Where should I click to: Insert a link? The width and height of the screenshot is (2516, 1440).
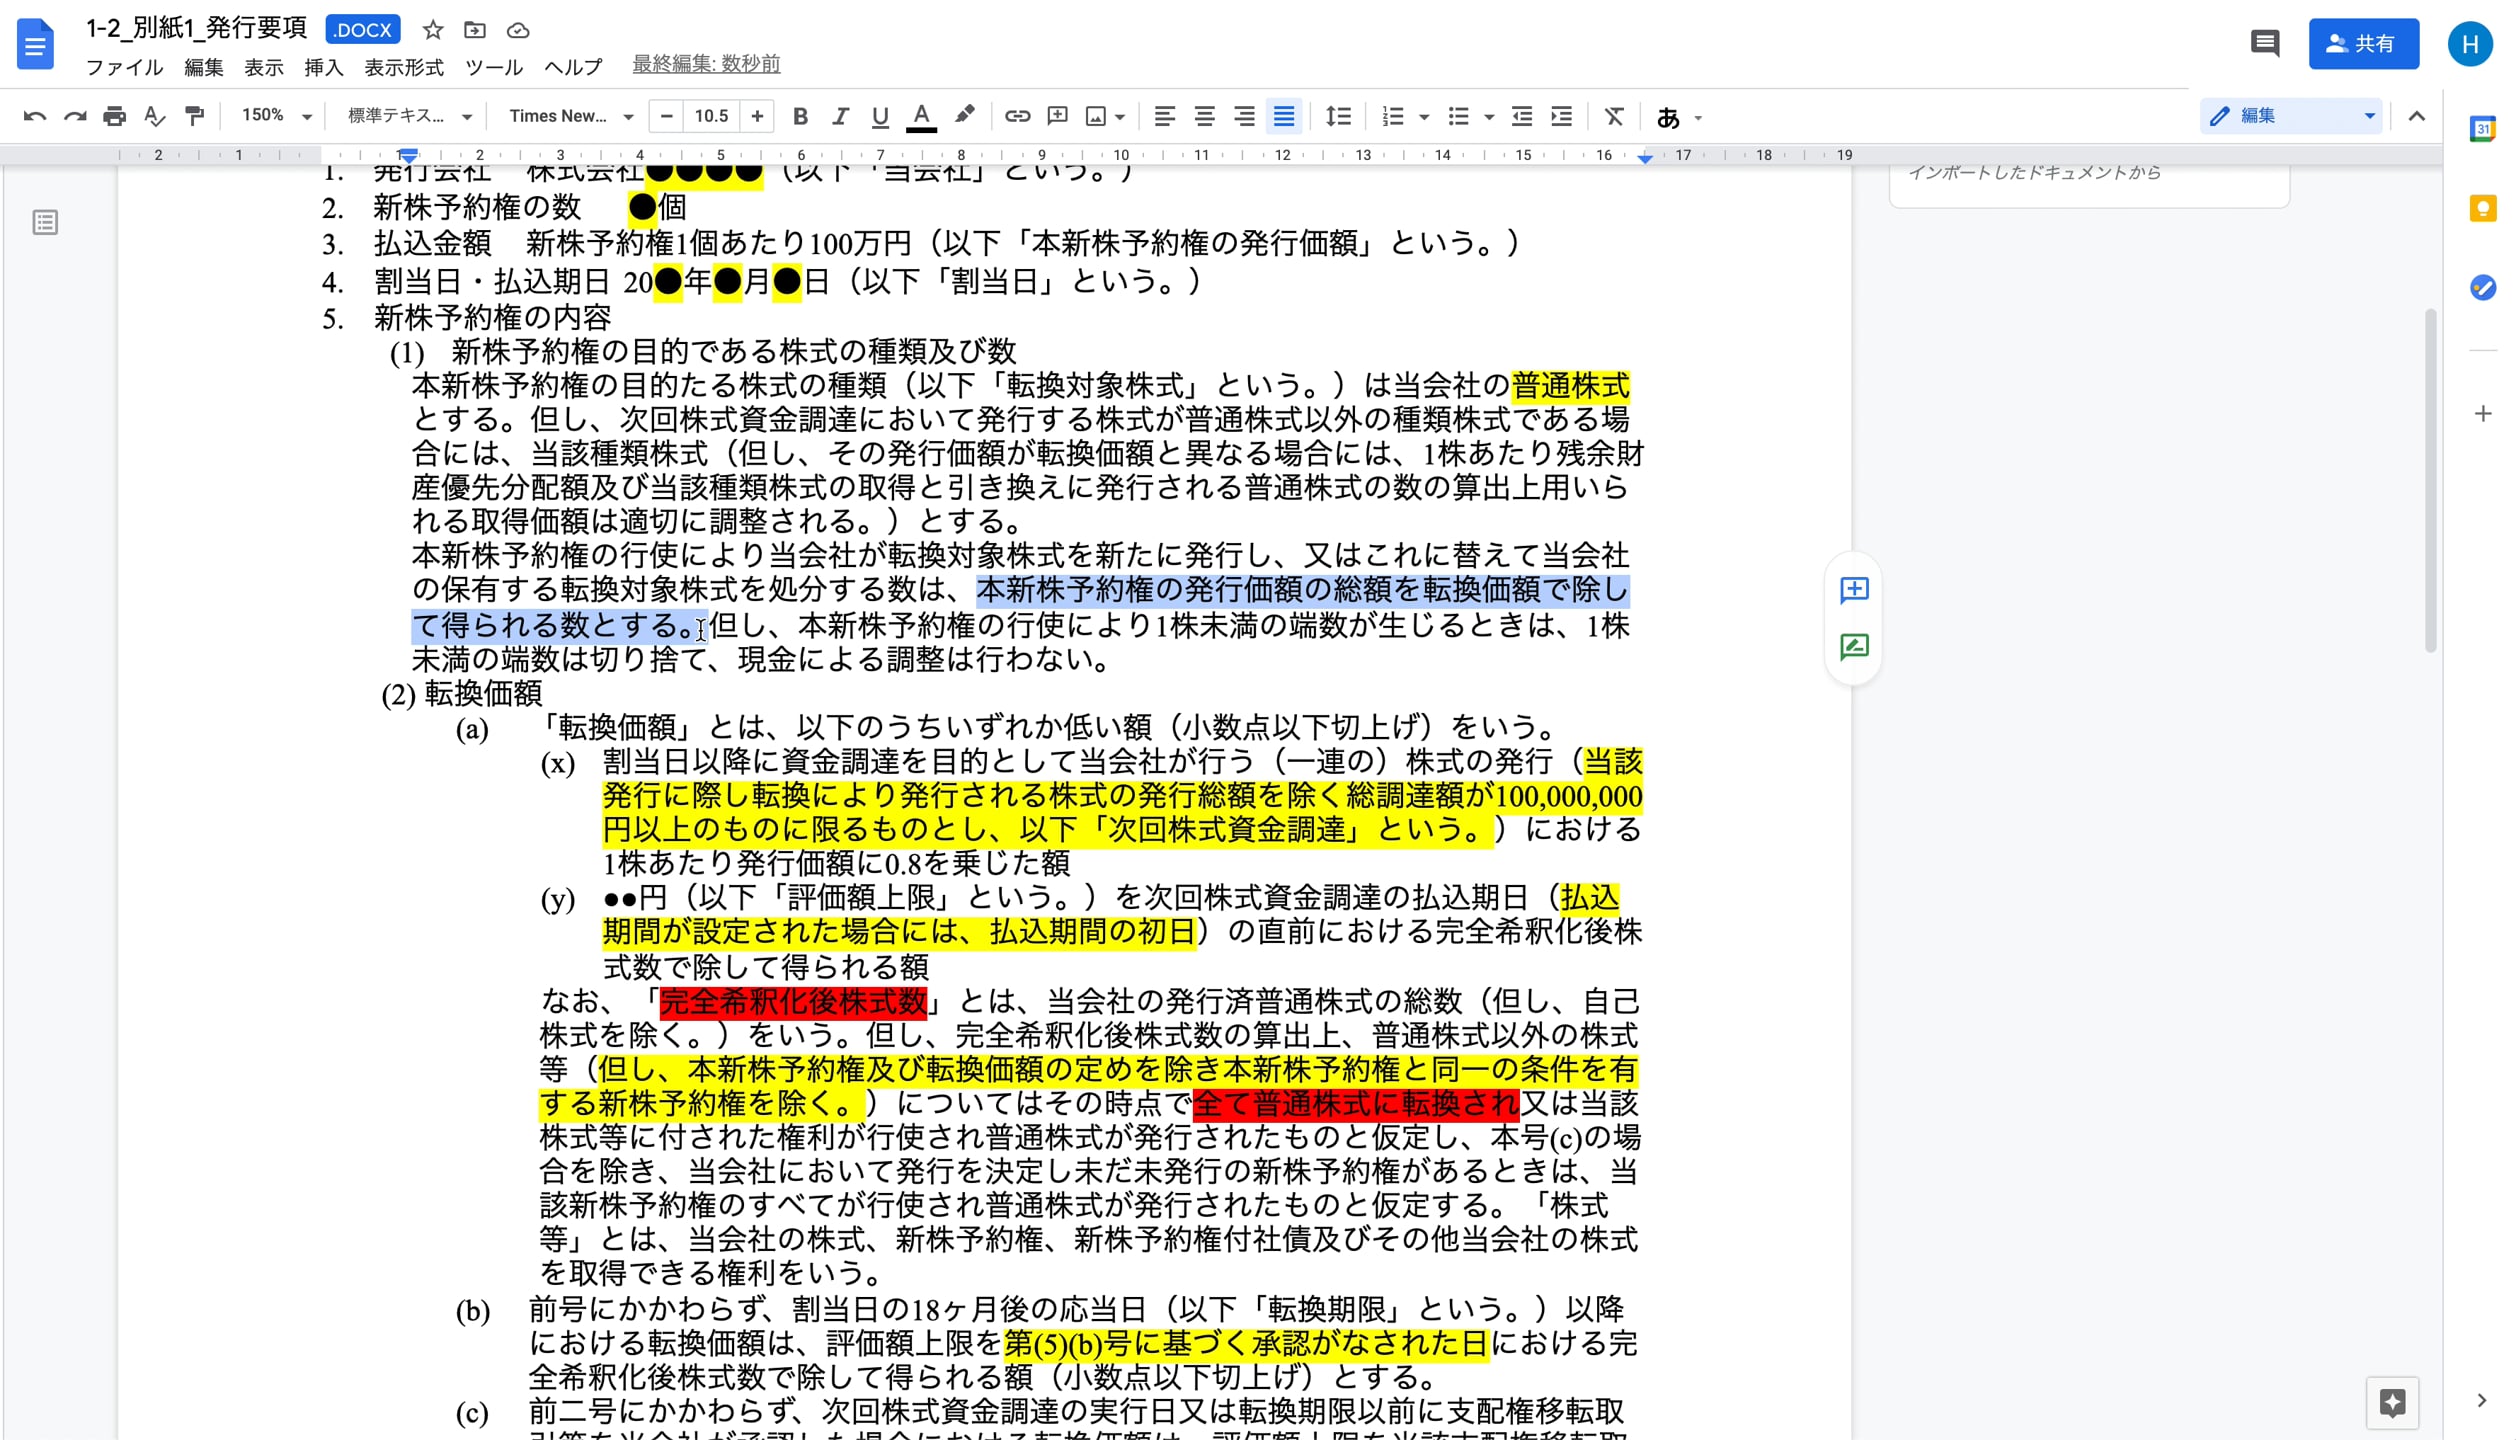pyautogui.click(x=1017, y=116)
